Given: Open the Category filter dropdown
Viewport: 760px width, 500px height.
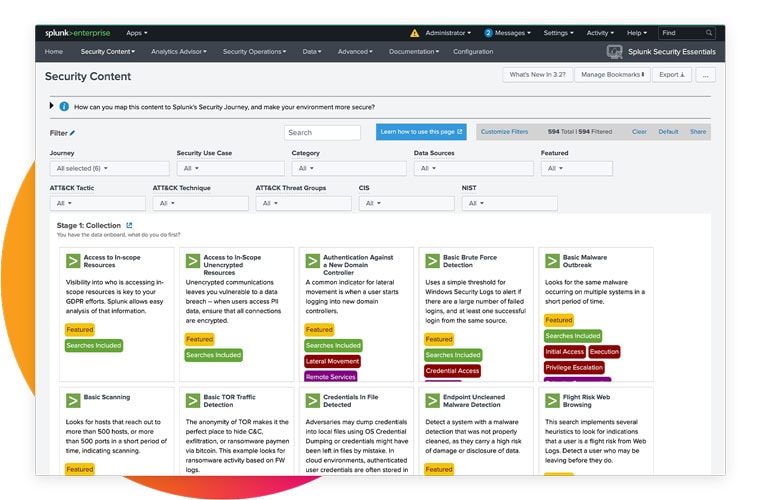Looking at the screenshot, I should 349,169.
